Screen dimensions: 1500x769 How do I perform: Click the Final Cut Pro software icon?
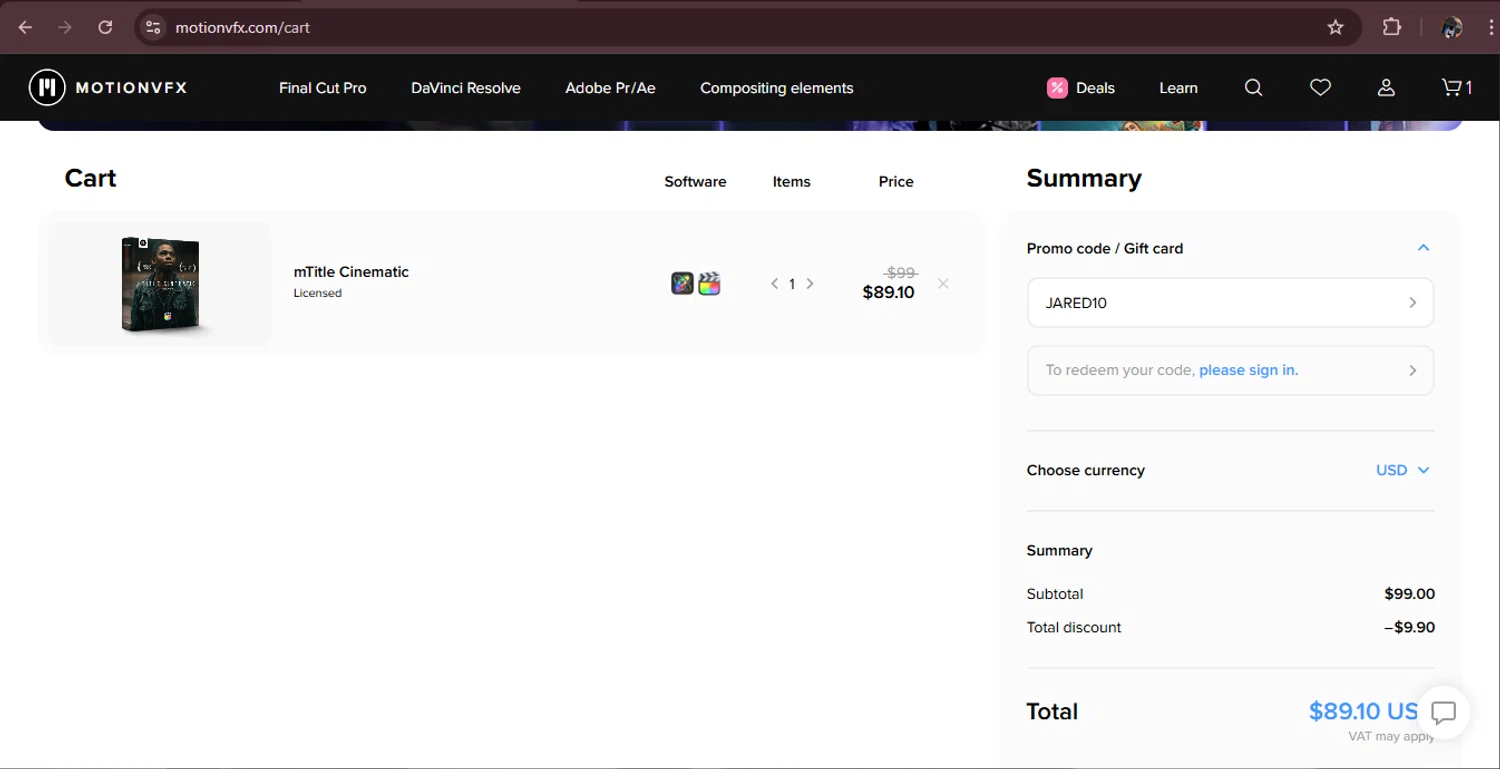pyautogui.click(x=709, y=284)
